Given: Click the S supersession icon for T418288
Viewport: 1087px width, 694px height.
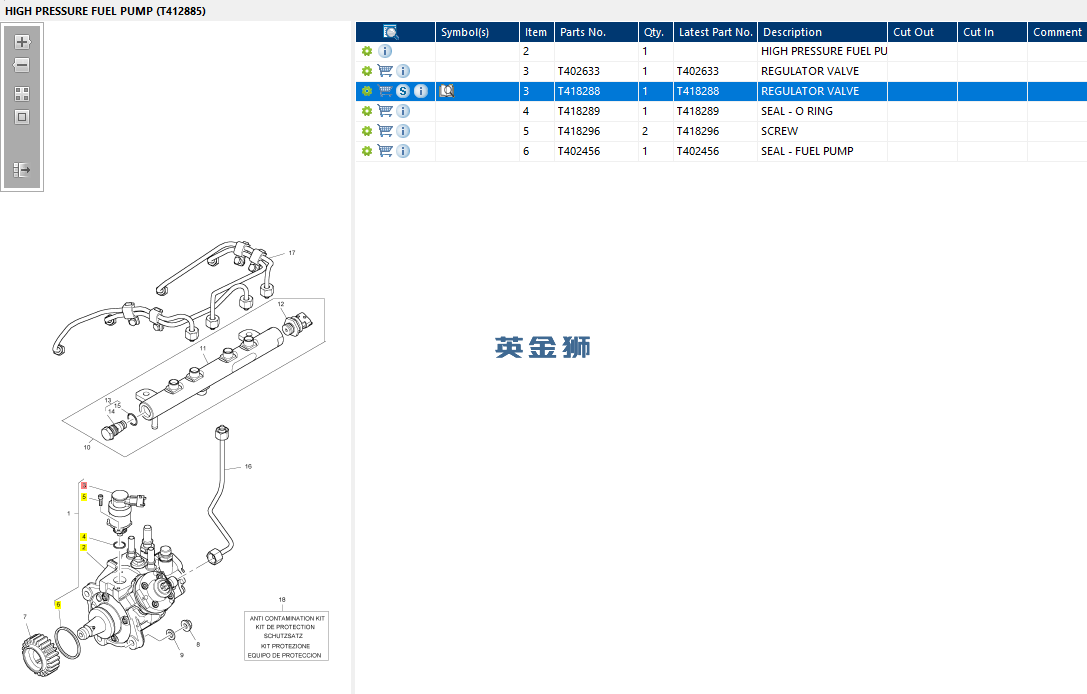Looking at the screenshot, I should (x=403, y=91).
